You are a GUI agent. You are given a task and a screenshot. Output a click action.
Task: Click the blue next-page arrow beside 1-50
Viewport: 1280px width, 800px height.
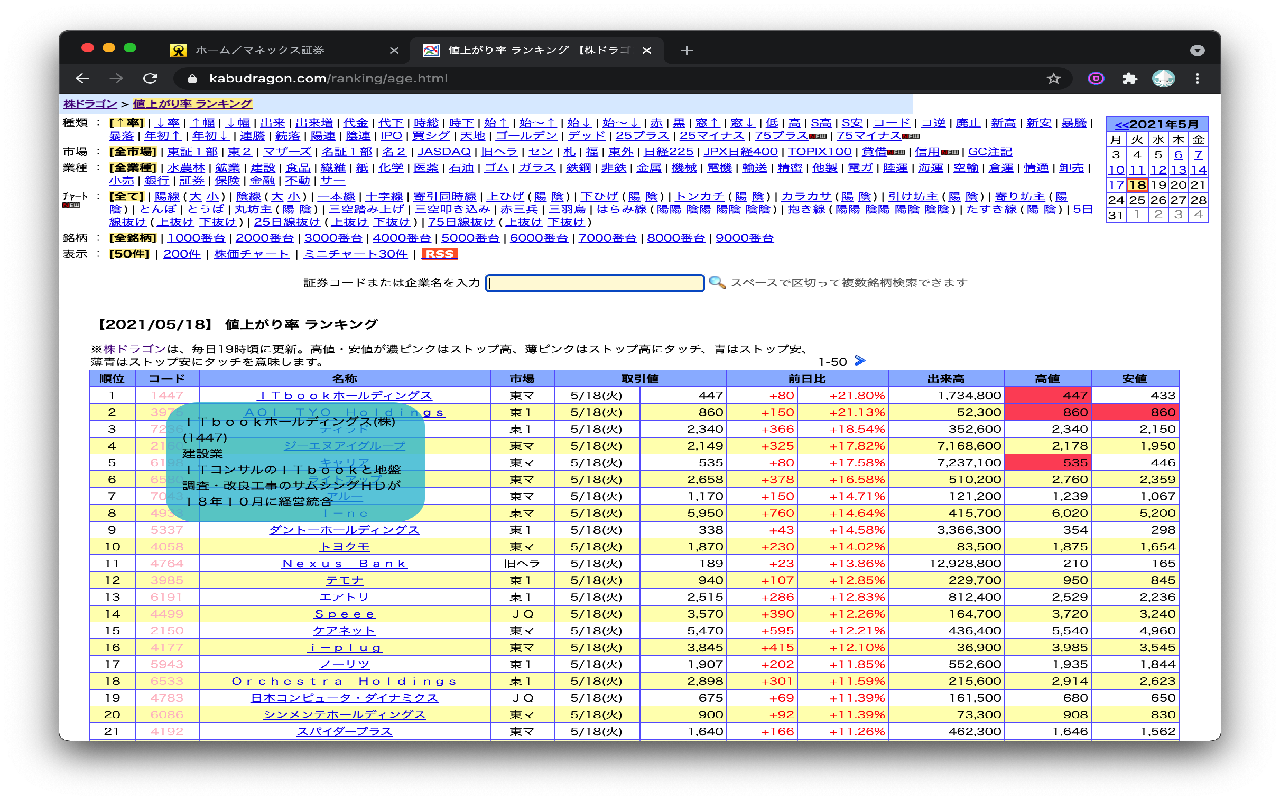[x=859, y=361]
